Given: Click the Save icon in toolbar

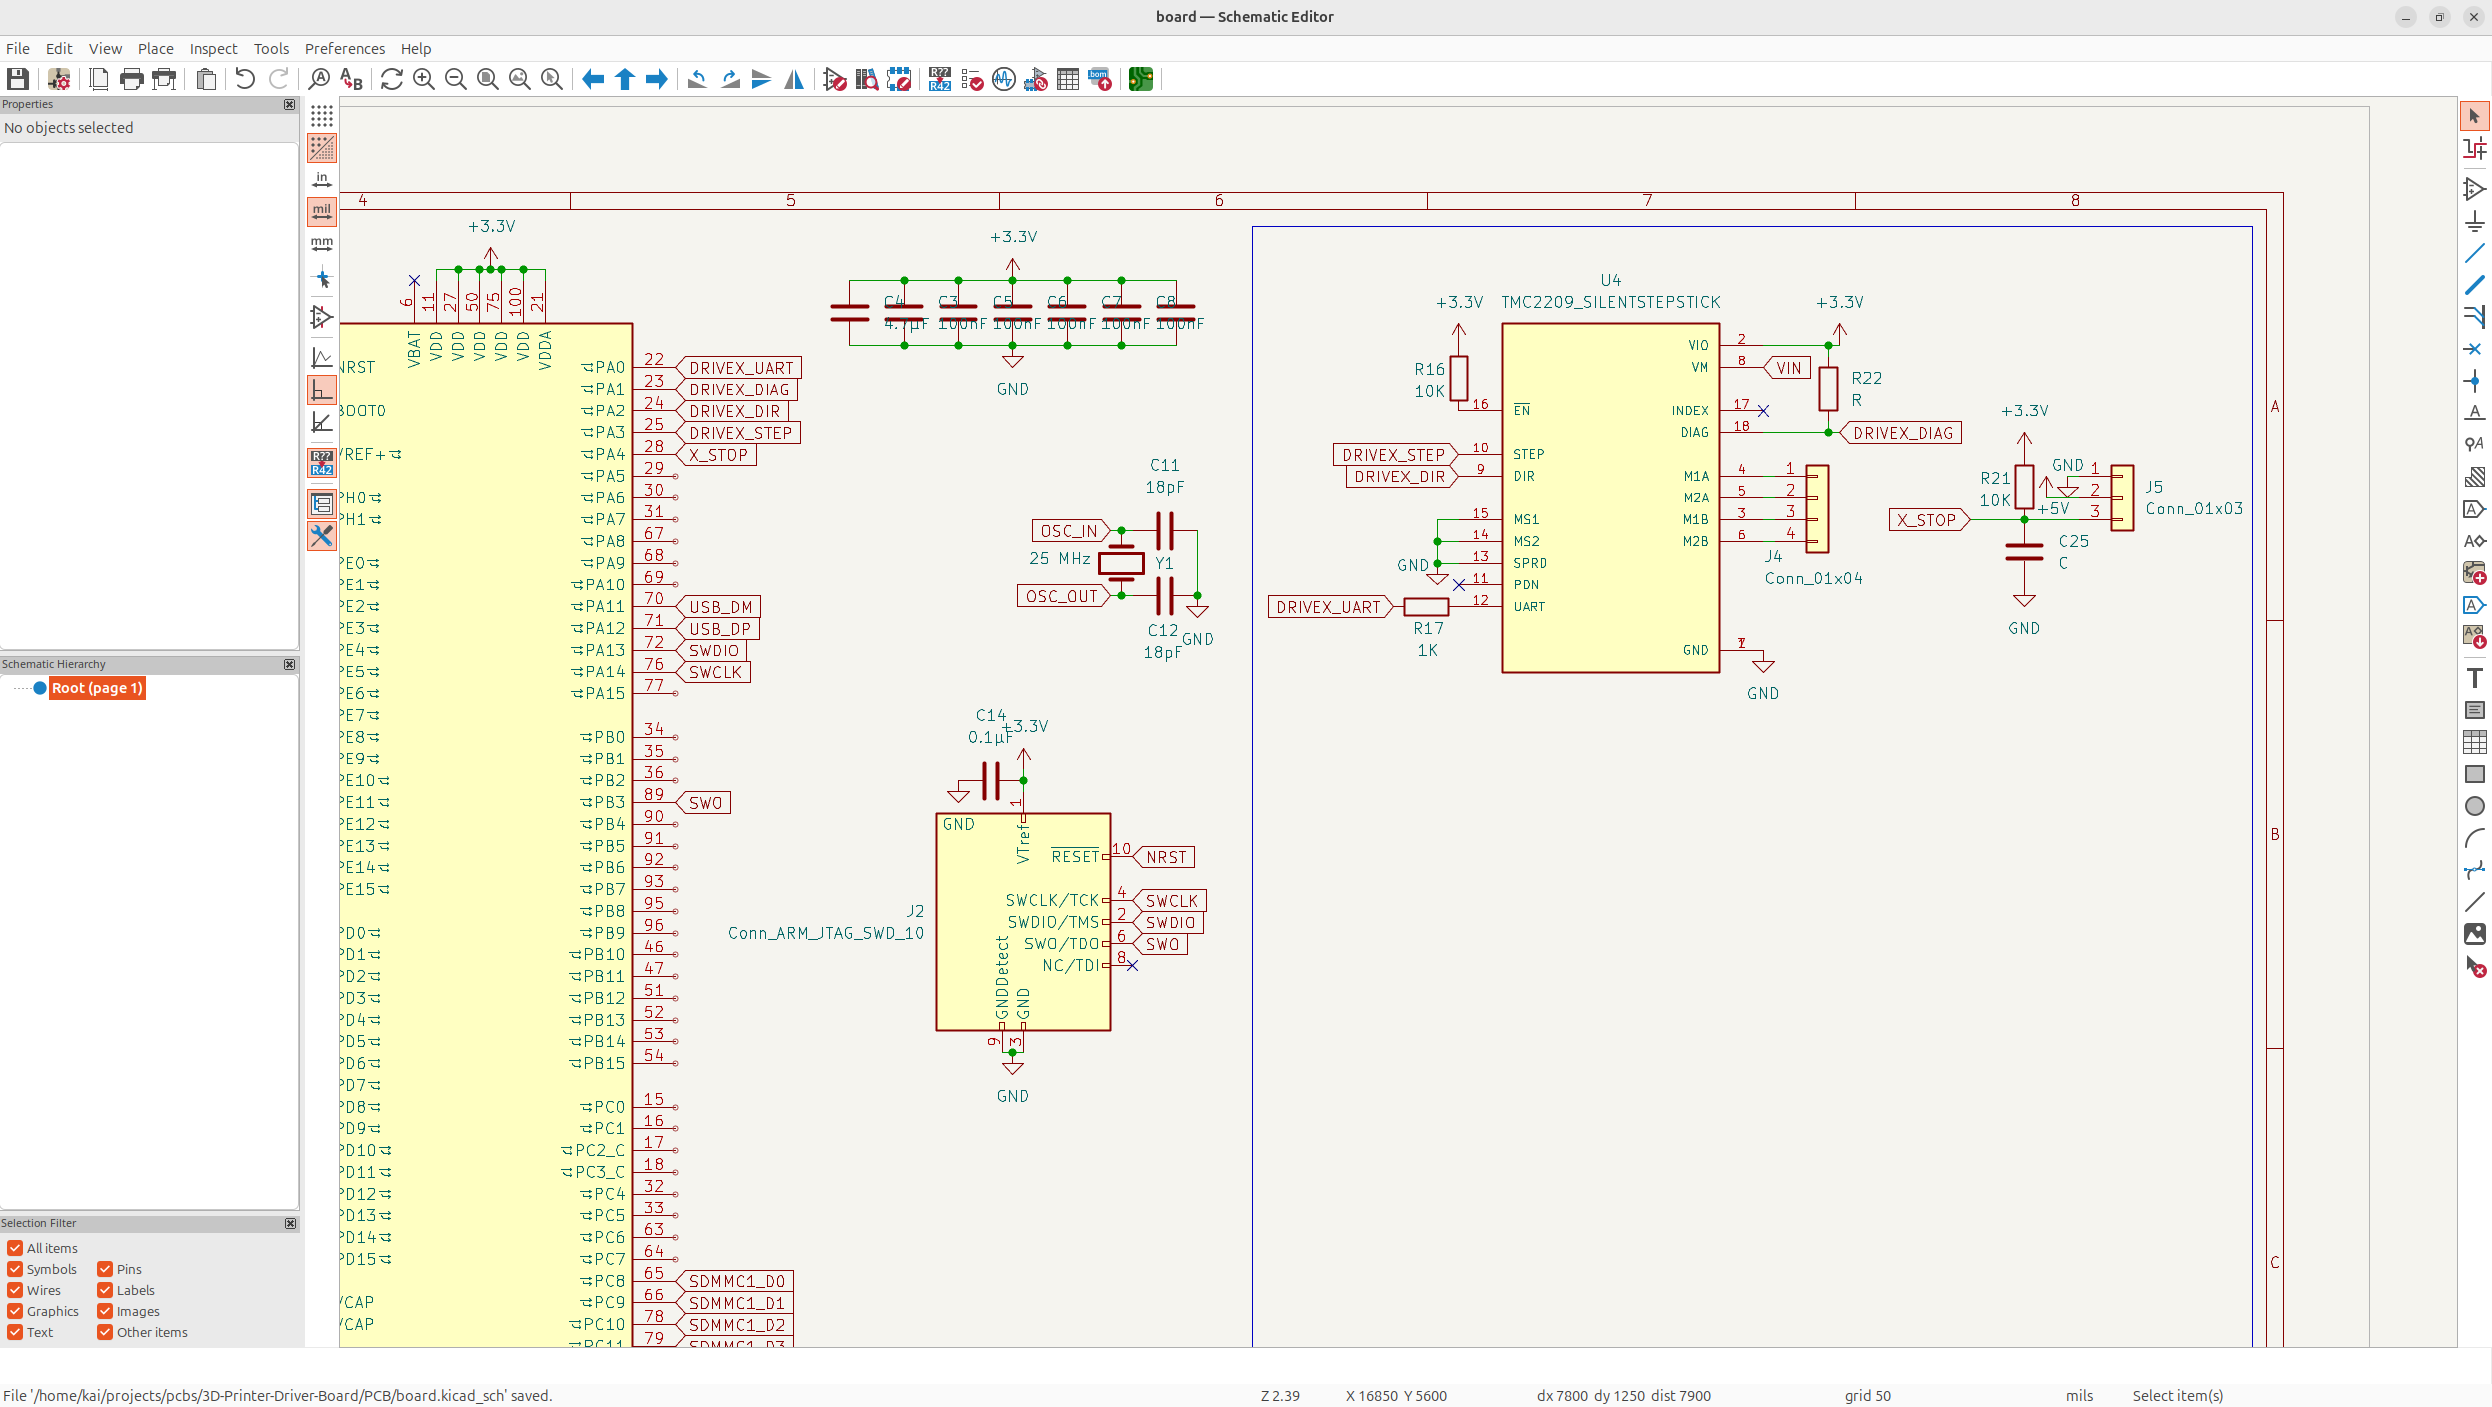Looking at the screenshot, I should (18, 79).
